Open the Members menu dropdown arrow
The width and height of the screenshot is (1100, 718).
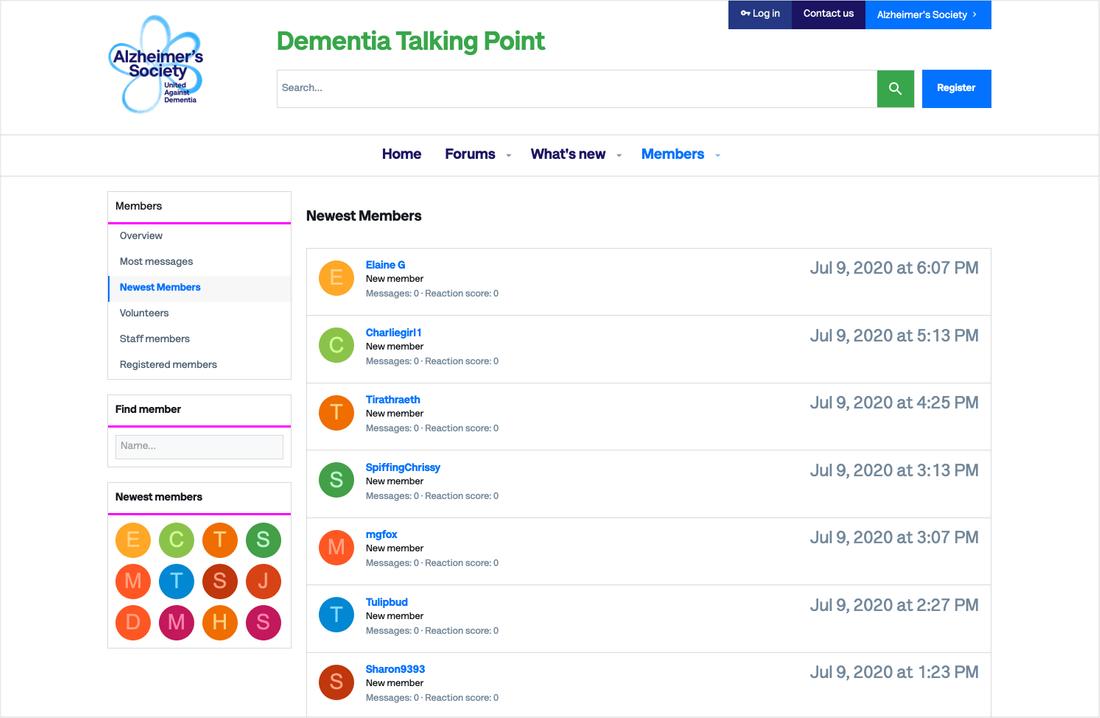(718, 155)
